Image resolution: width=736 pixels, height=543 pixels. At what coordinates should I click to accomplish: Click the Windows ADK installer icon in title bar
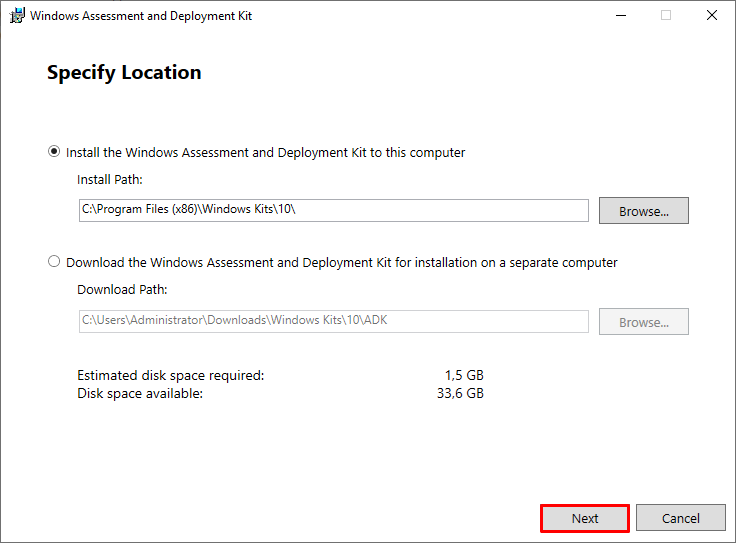(17, 15)
